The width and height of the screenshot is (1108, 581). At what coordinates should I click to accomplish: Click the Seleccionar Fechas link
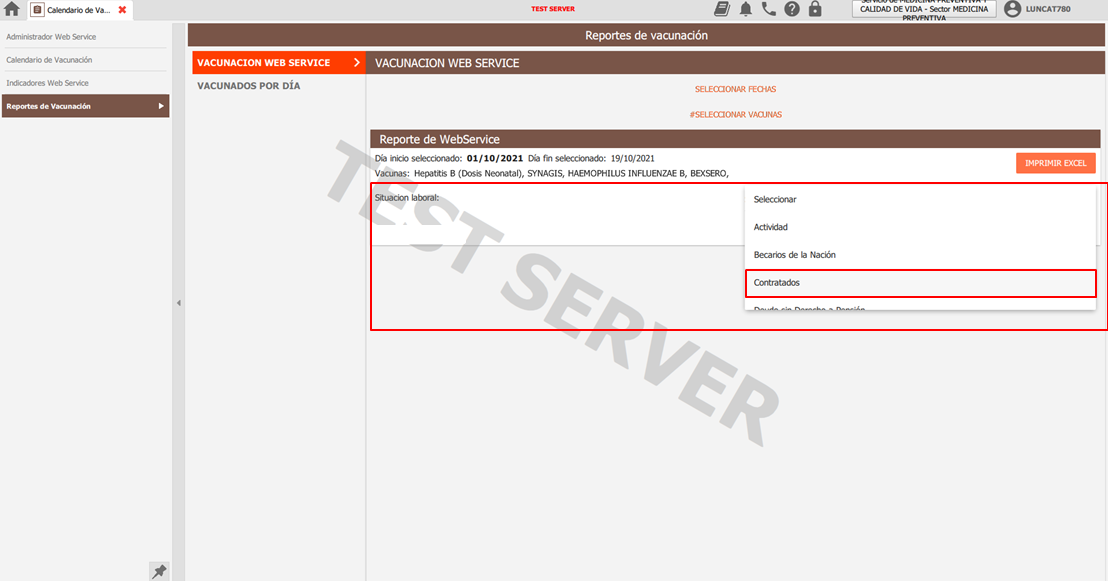click(x=735, y=89)
